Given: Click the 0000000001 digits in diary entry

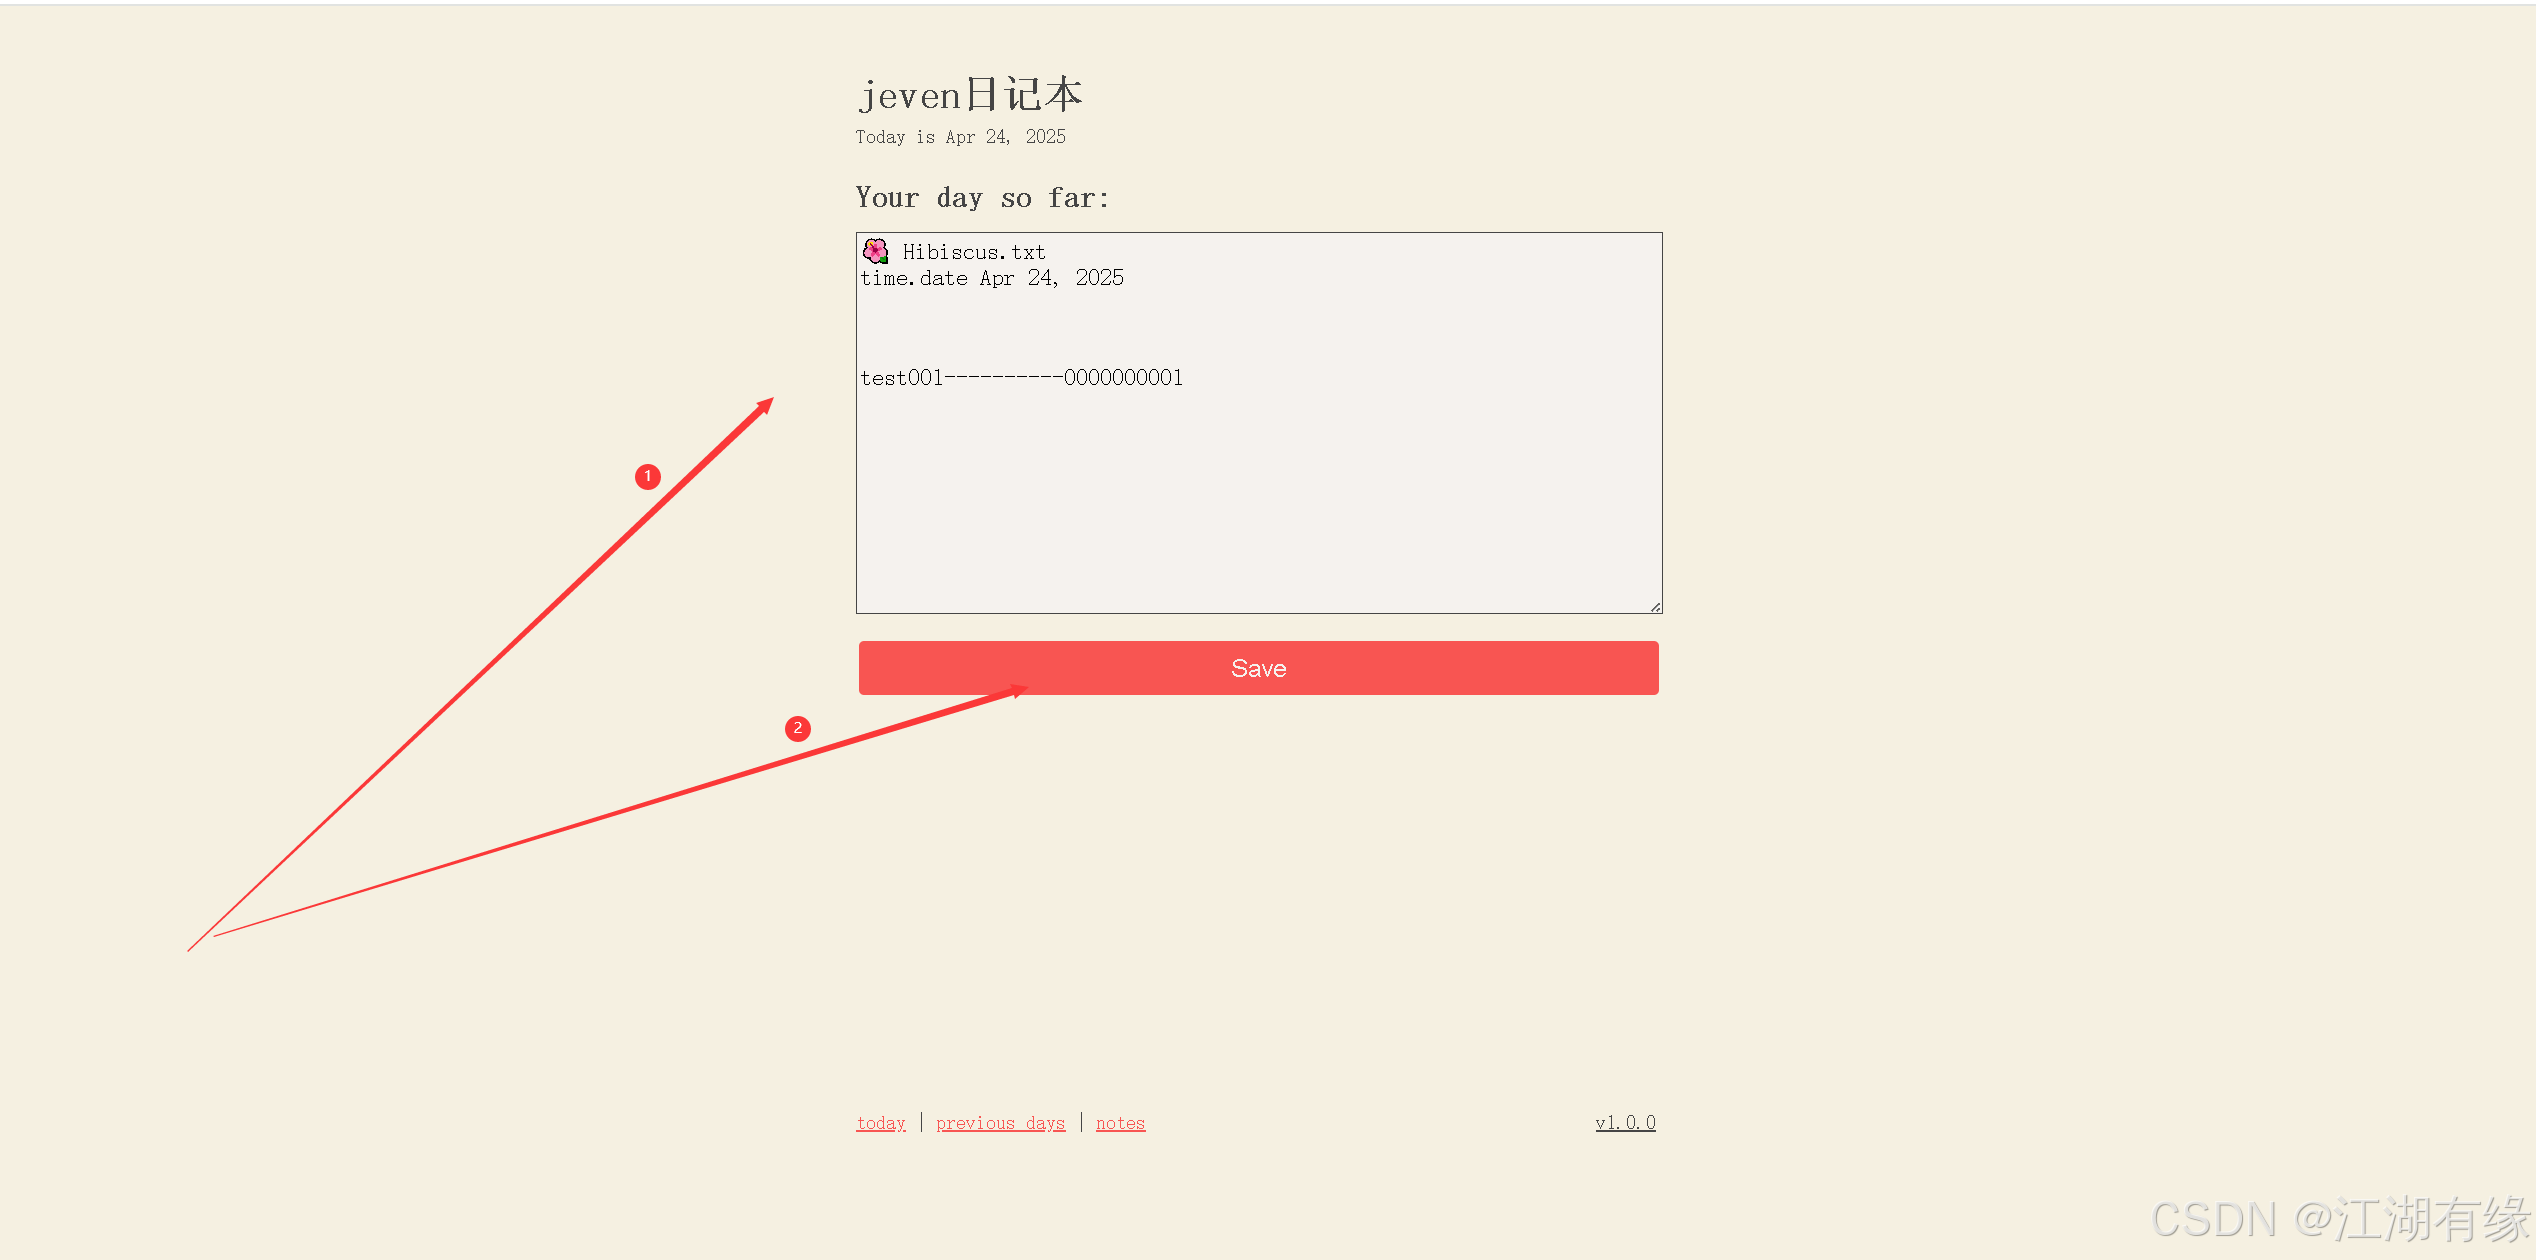Looking at the screenshot, I should pyautogui.click(x=1123, y=378).
